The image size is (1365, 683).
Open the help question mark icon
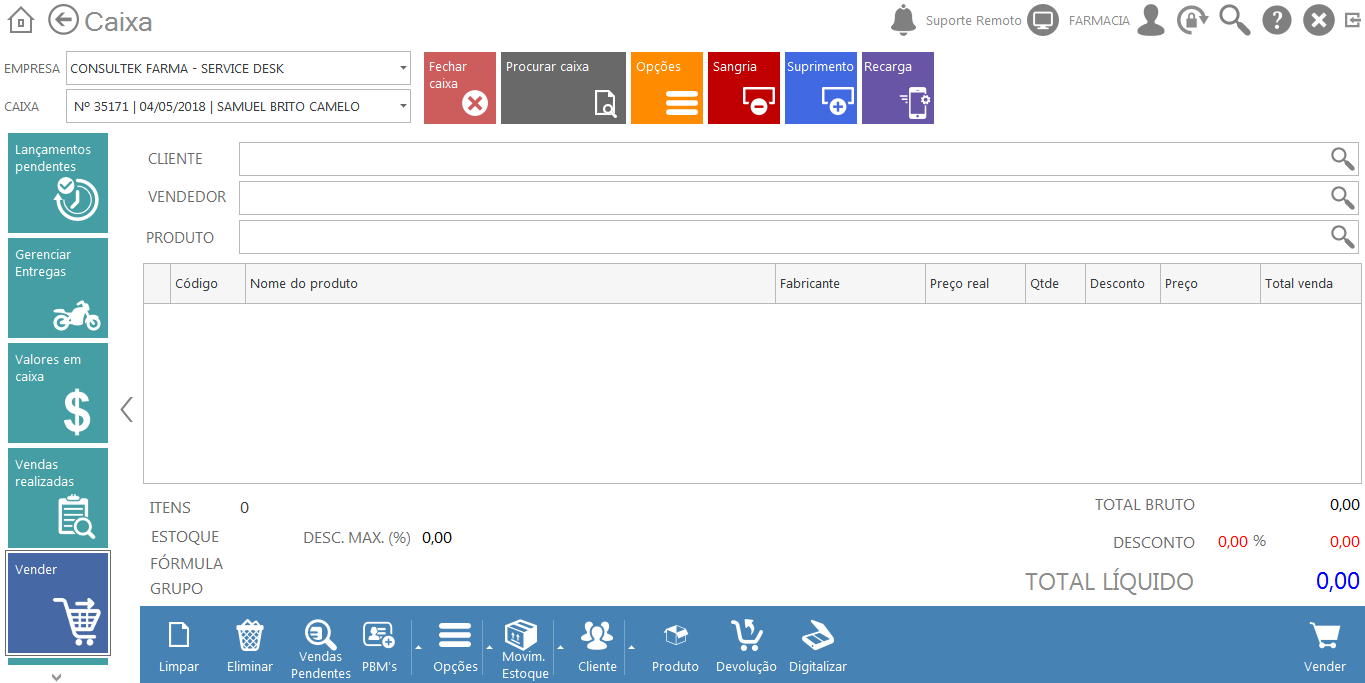tap(1277, 20)
